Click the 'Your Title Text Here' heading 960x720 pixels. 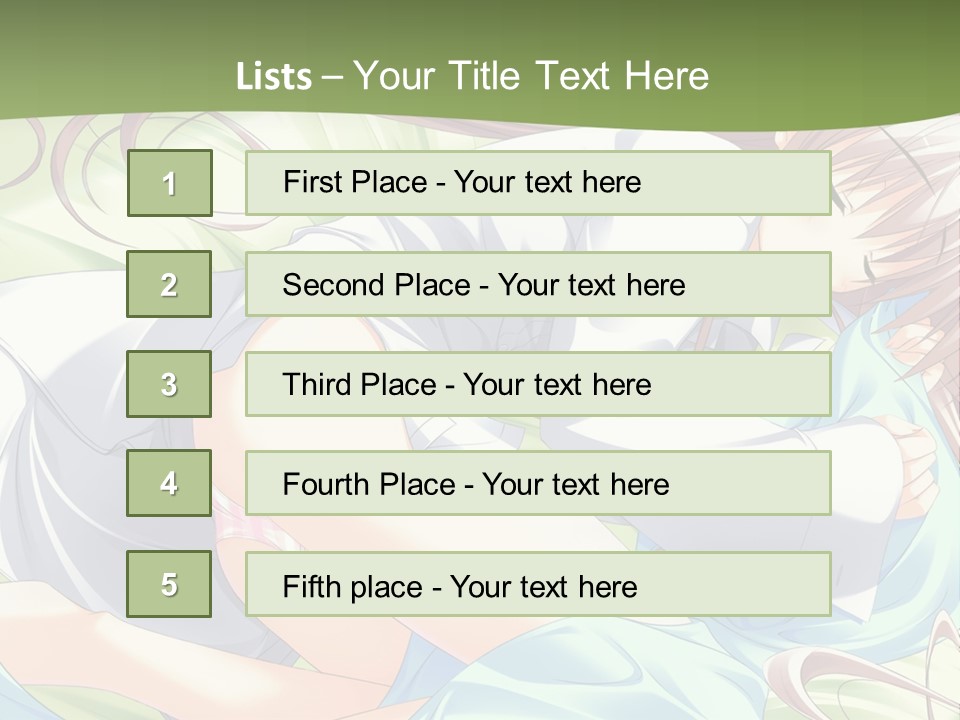tap(531, 76)
